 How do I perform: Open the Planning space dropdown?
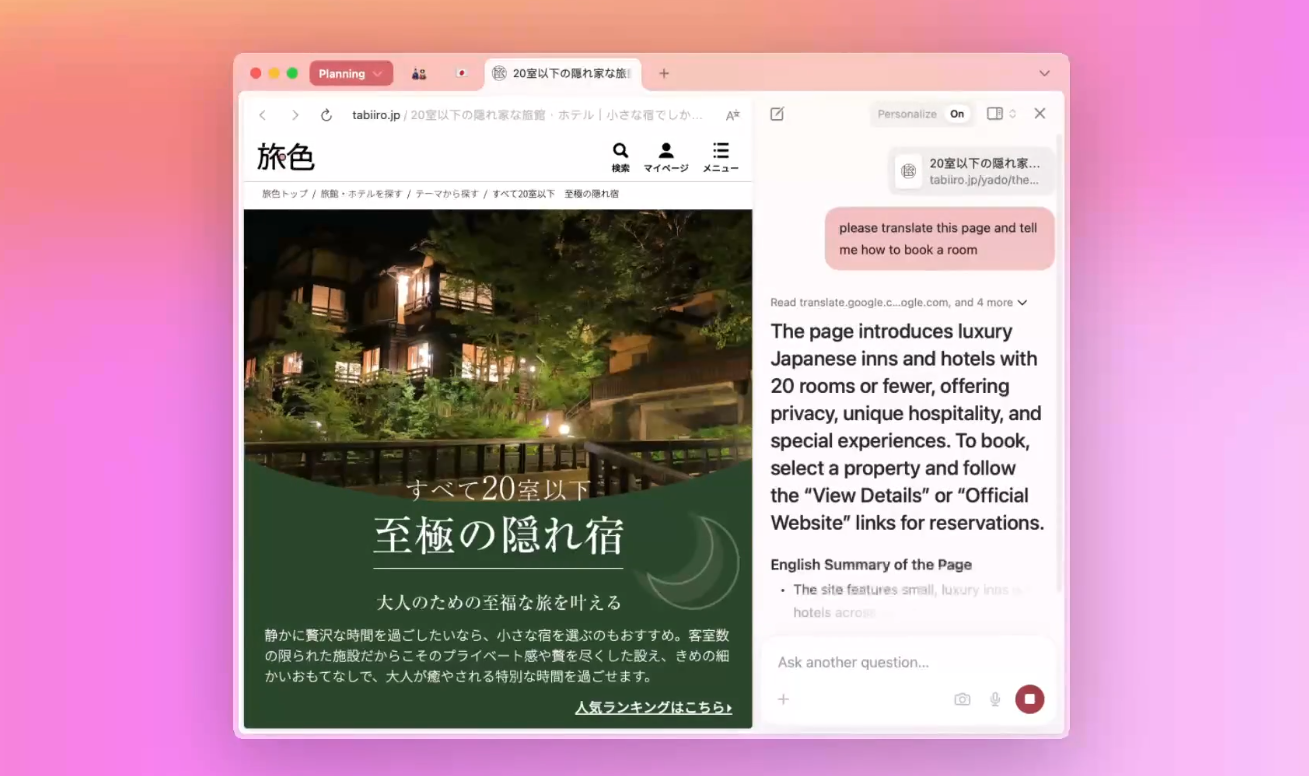(x=351, y=73)
